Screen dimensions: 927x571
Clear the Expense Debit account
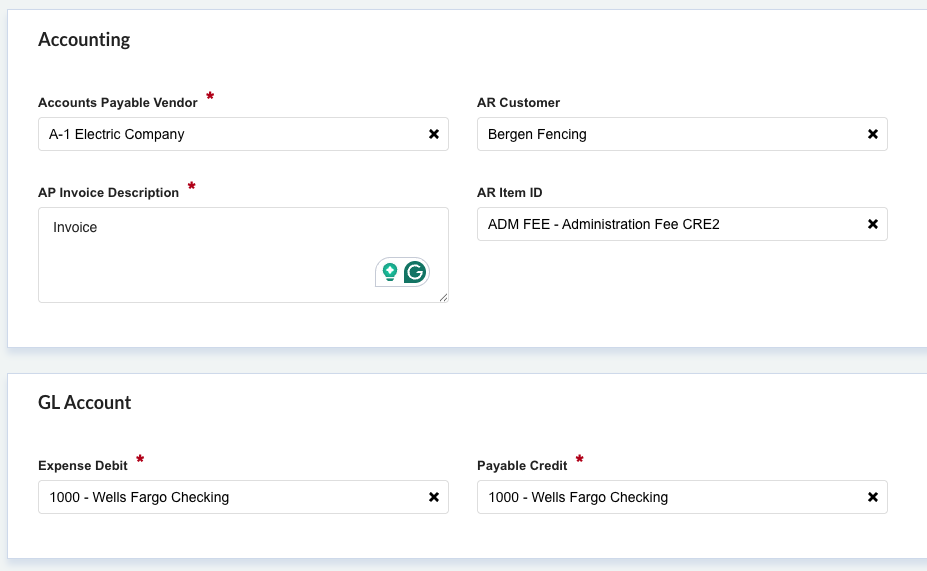click(x=434, y=497)
